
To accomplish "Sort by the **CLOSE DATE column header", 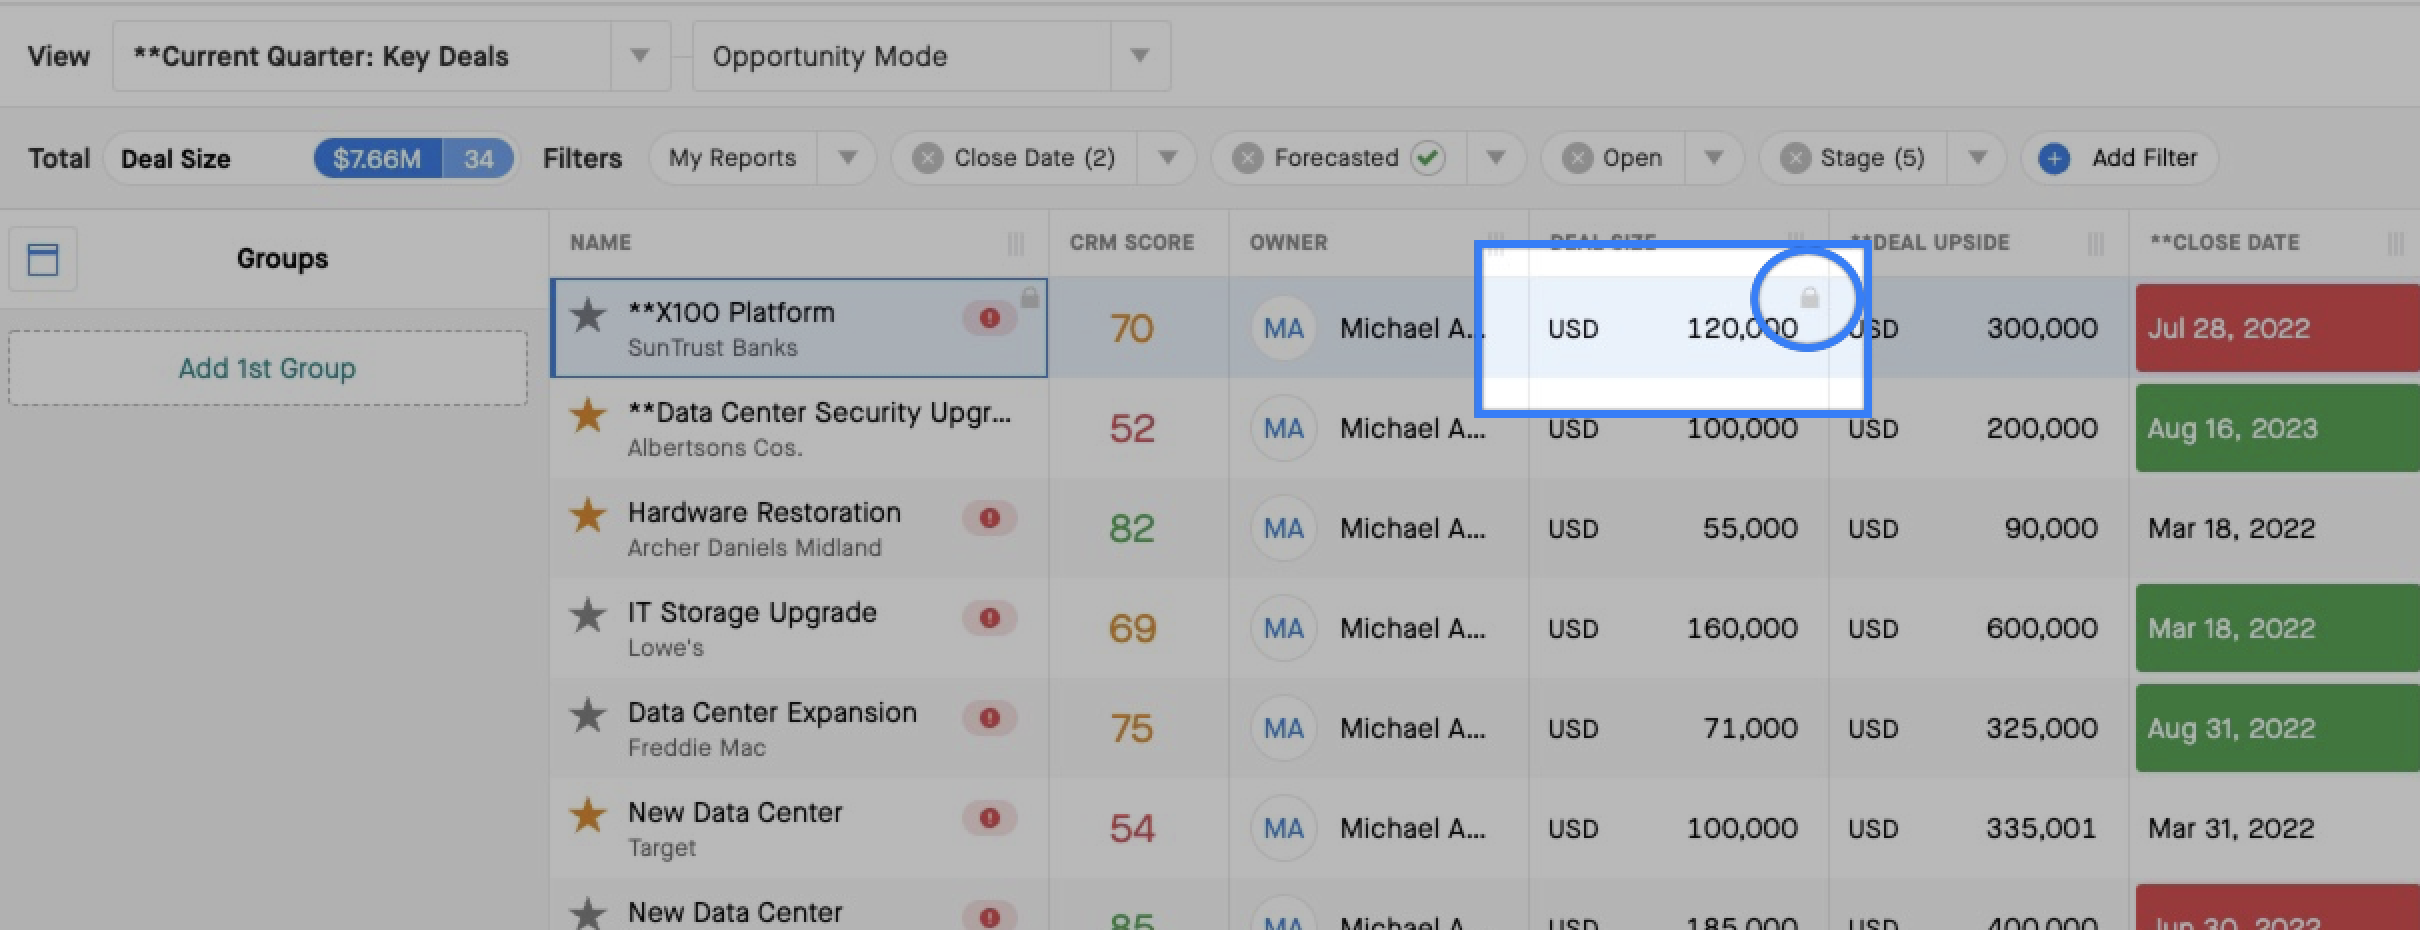I will 2225,243.
